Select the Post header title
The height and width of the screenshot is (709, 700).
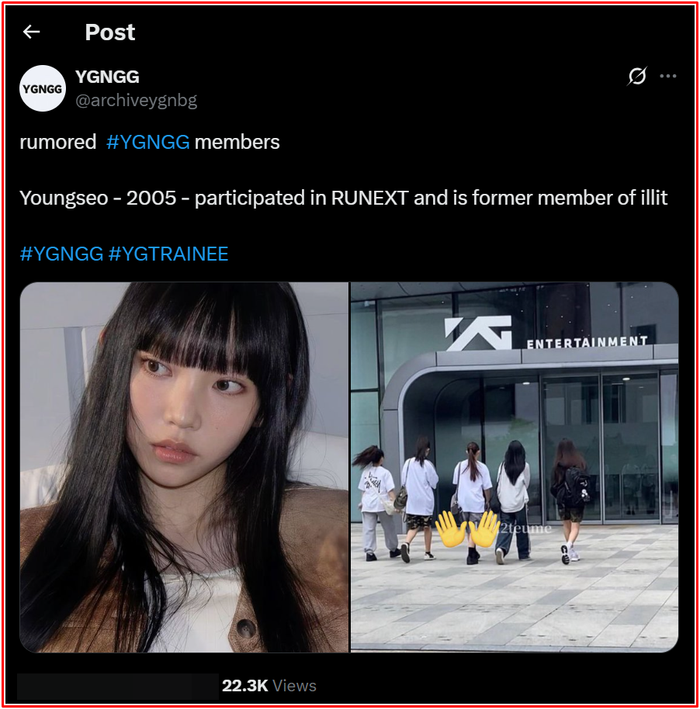(110, 32)
